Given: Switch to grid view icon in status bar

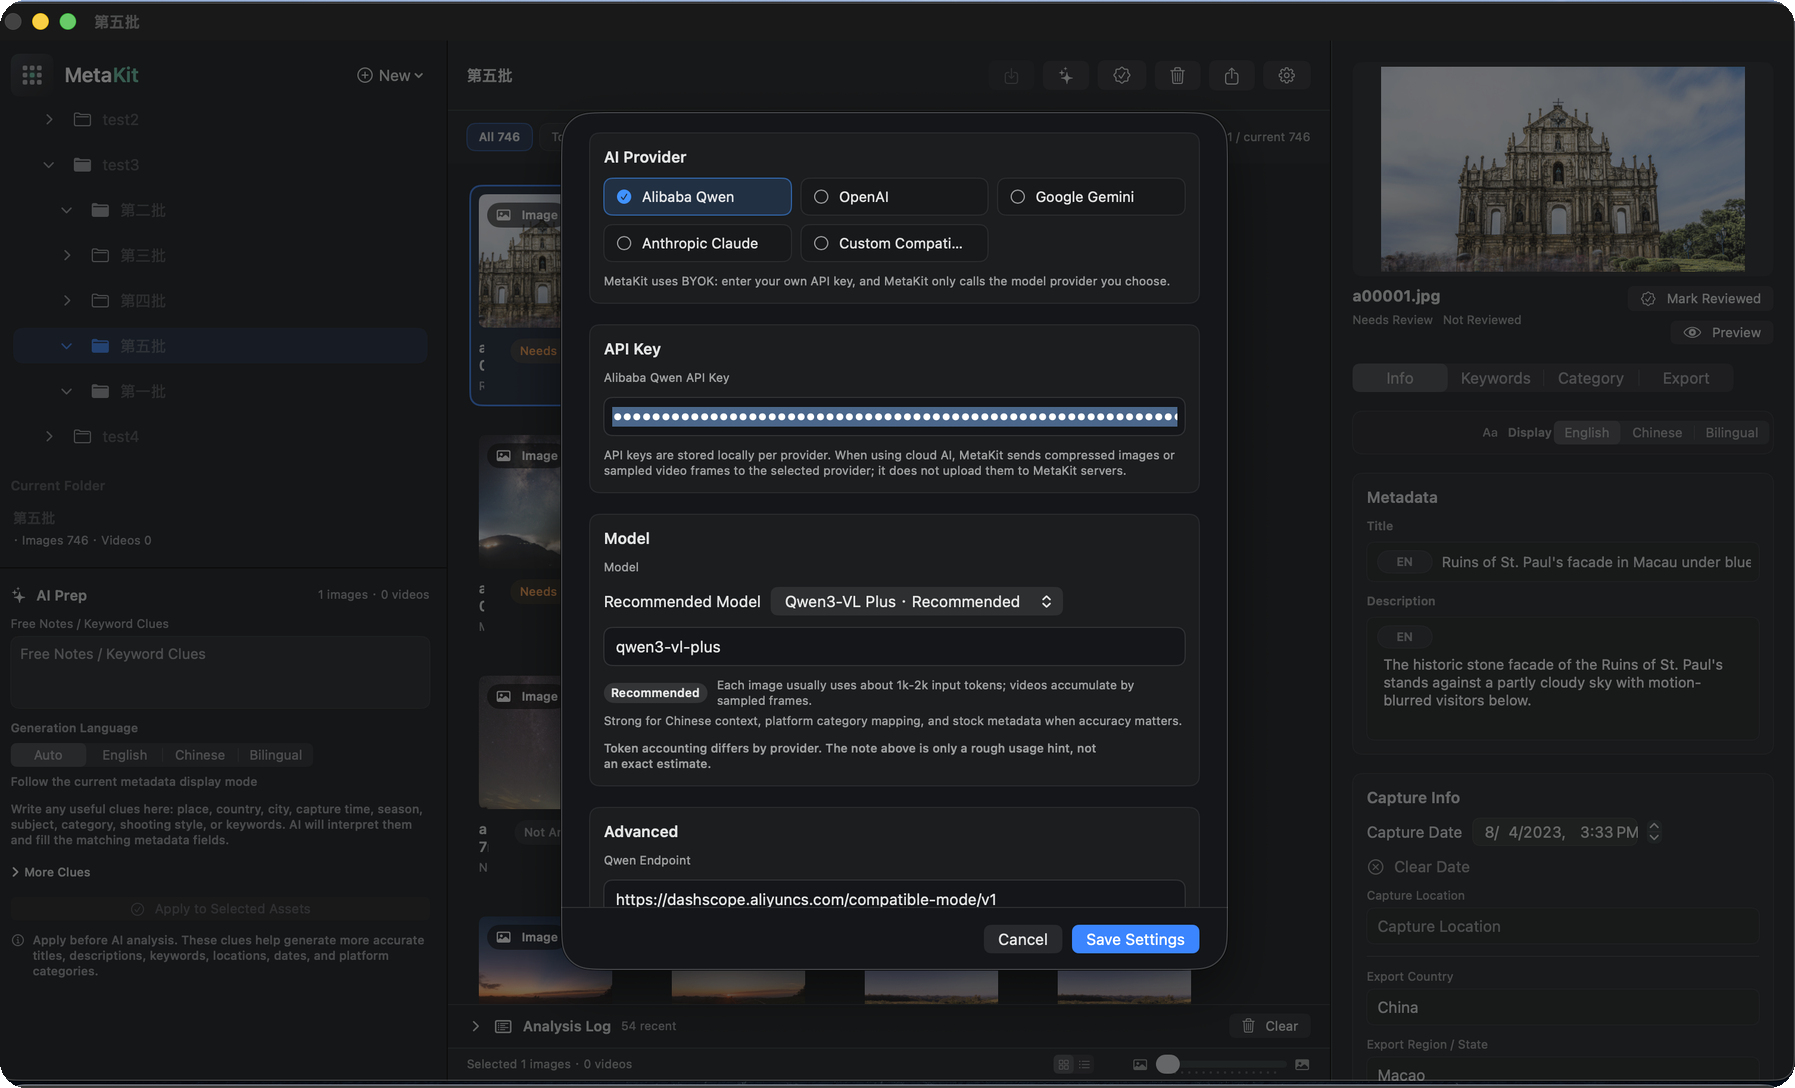Looking at the screenshot, I should click(x=1064, y=1064).
